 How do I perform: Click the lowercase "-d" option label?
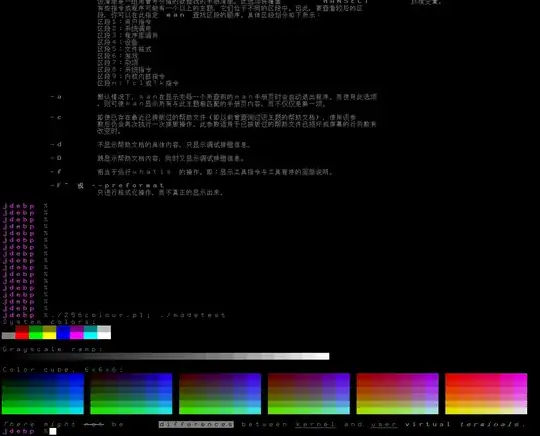pos(56,145)
